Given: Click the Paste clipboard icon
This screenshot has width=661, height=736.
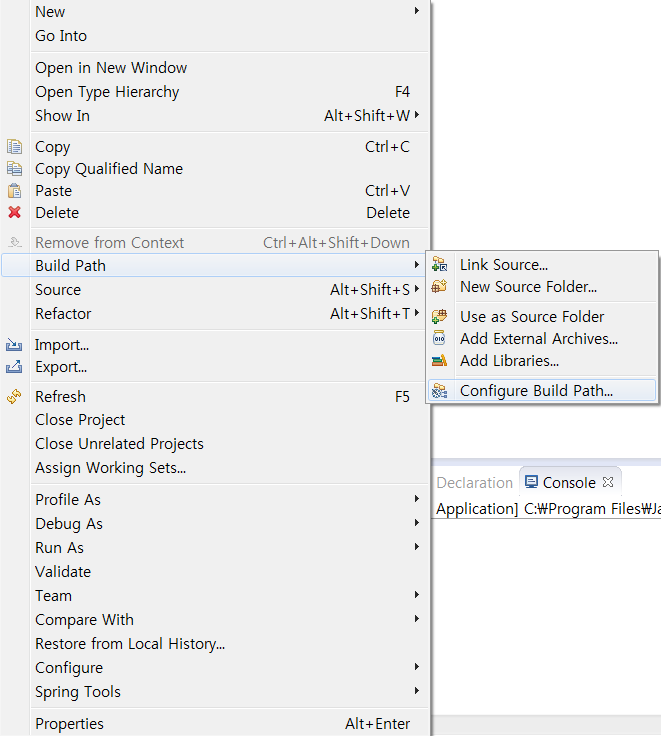Looking at the screenshot, I should [15, 190].
